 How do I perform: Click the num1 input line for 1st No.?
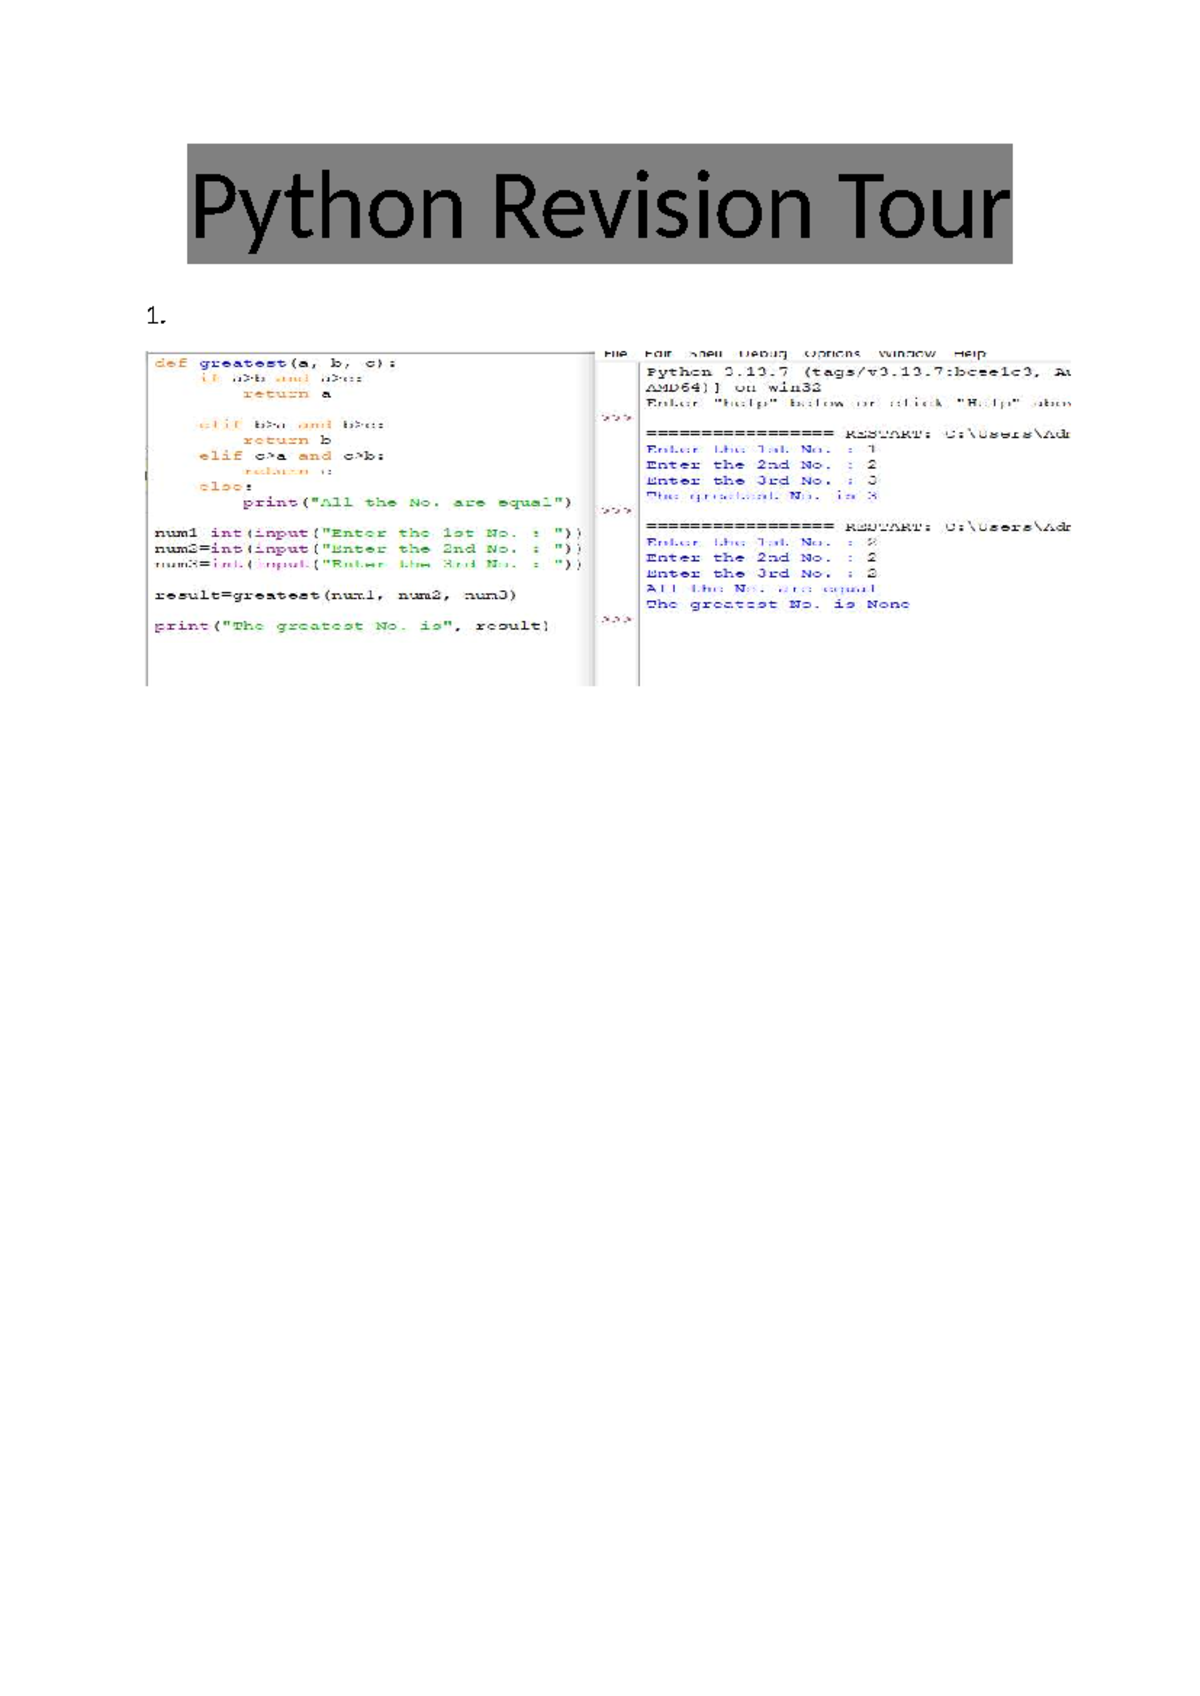[x=368, y=533]
